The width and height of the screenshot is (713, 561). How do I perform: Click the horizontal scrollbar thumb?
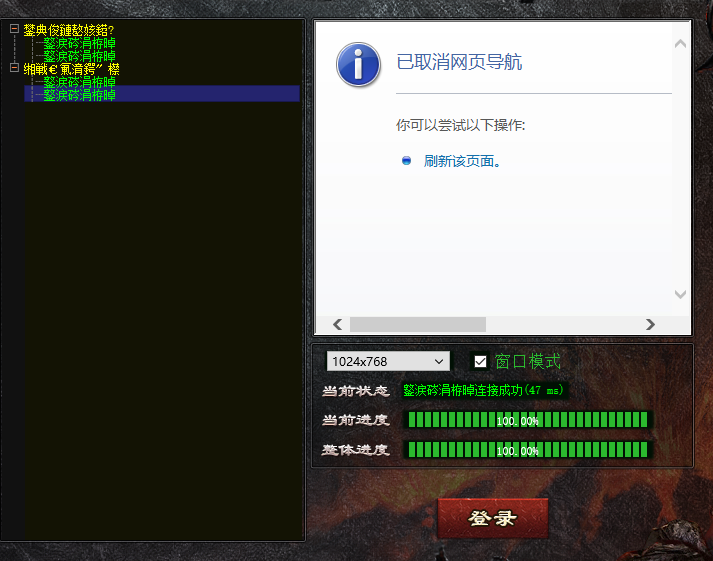point(418,324)
